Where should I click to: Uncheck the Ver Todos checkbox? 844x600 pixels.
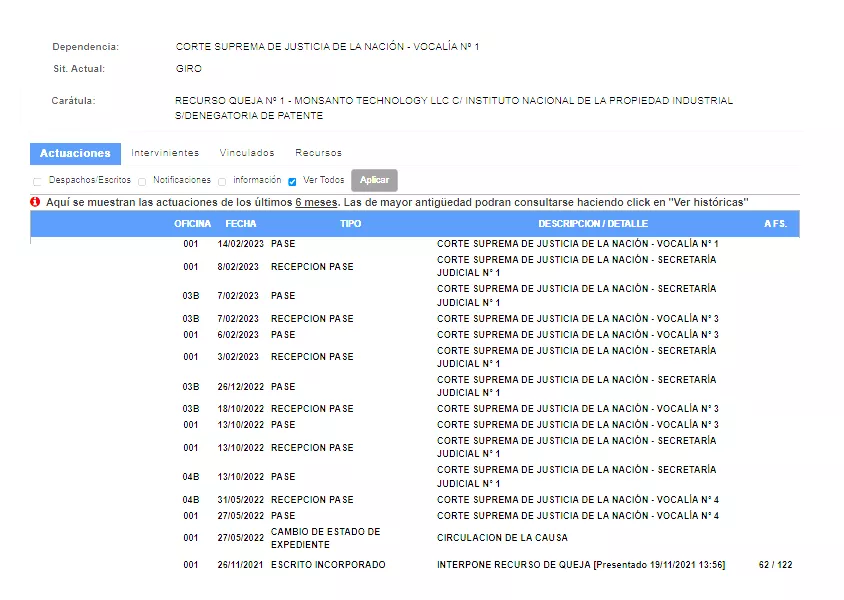click(x=292, y=181)
